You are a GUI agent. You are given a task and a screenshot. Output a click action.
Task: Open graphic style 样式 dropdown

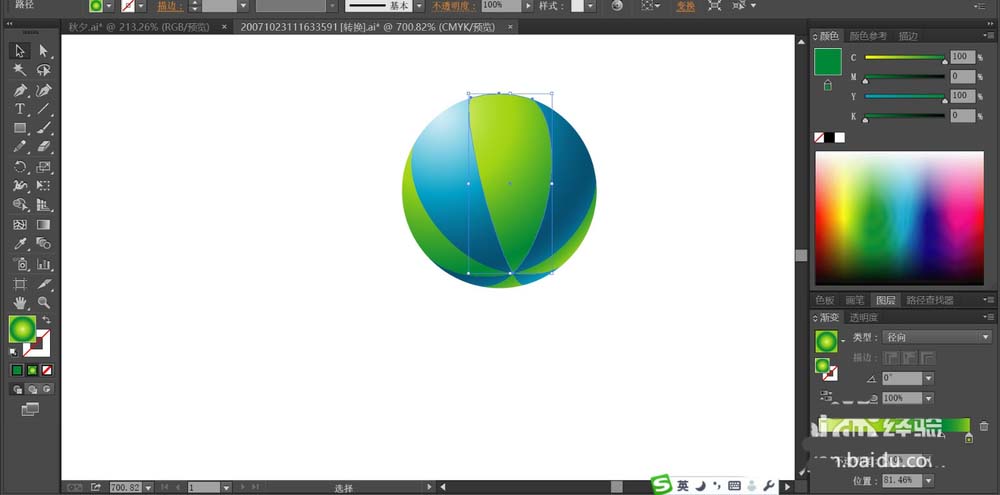tap(591, 6)
